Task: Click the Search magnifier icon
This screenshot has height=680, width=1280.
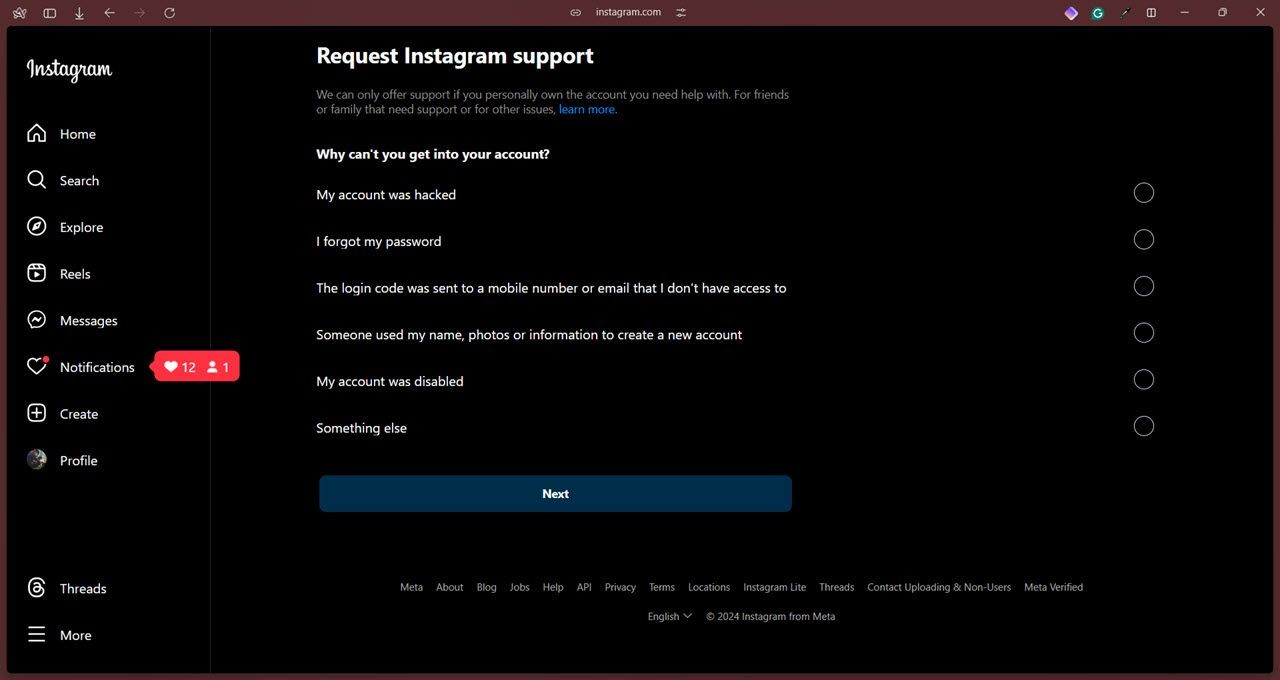Action: [37, 180]
